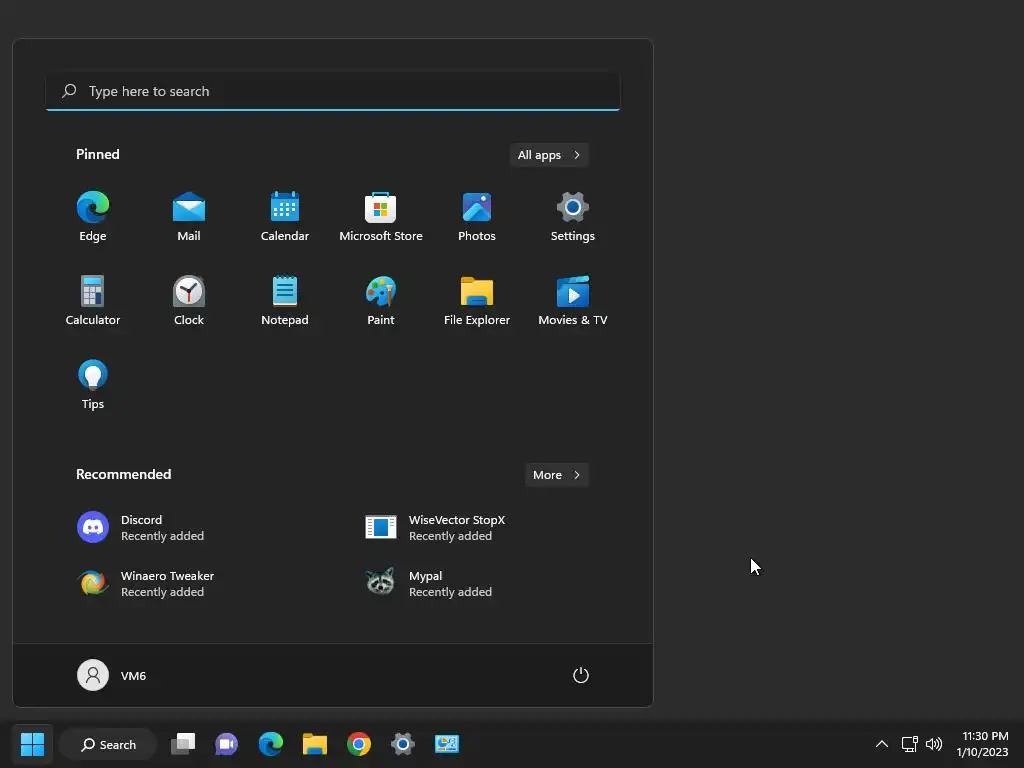Show All apps list
The height and width of the screenshot is (768, 1024).
point(549,155)
